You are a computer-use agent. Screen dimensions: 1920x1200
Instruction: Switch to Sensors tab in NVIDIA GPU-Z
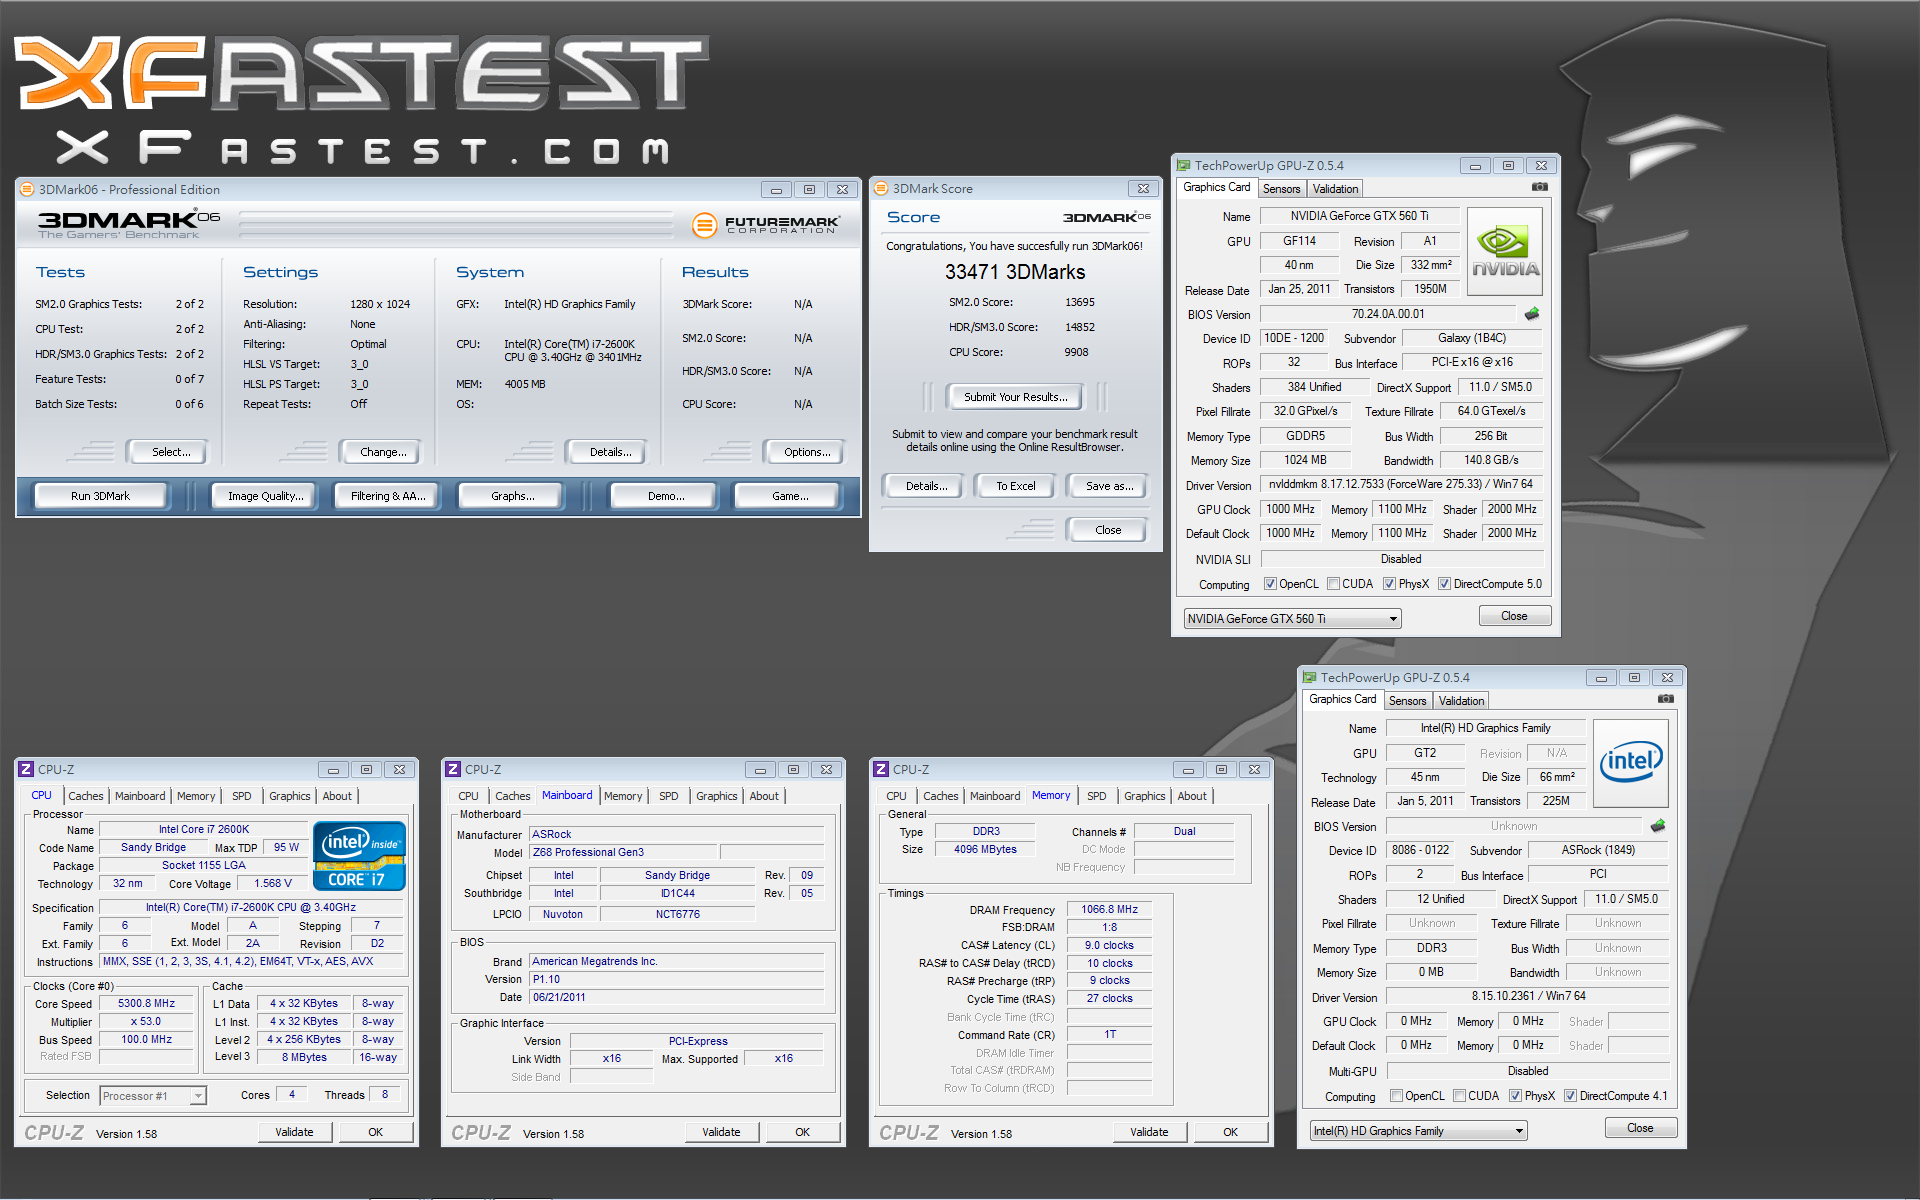pyautogui.click(x=1281, y=189)
